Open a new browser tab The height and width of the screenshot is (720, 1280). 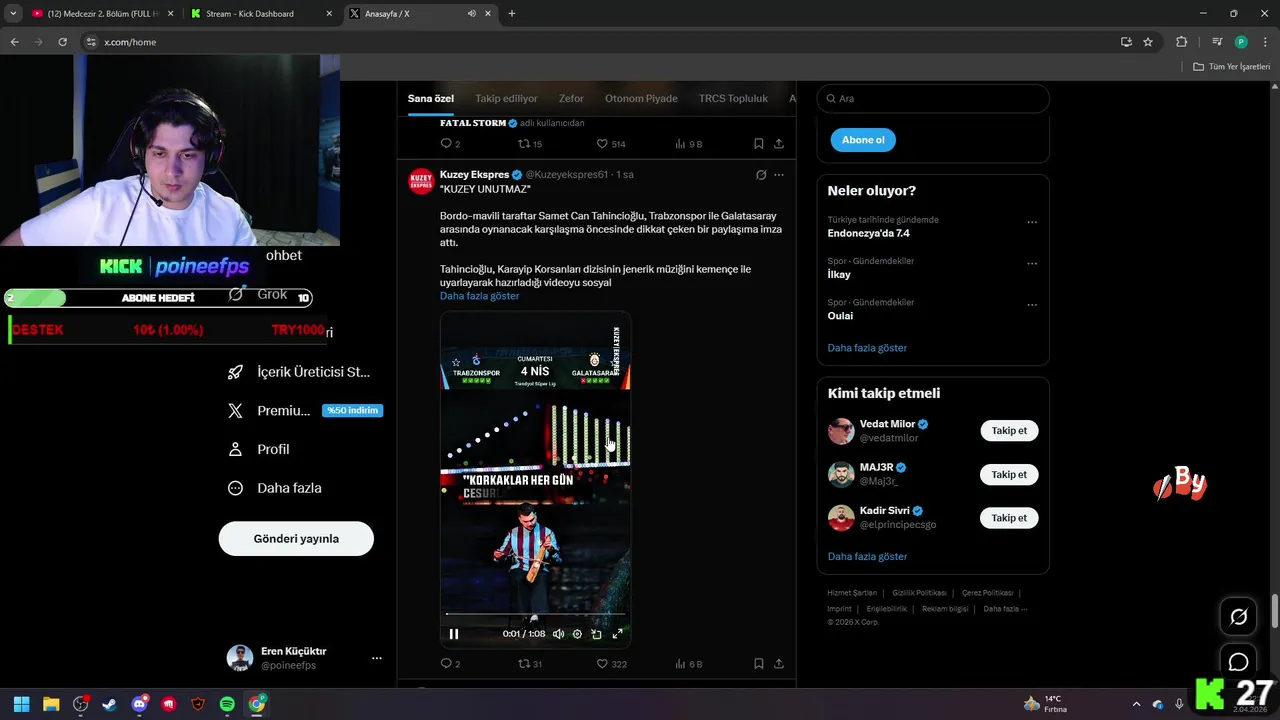pyautogui.click(x=512, y=14)
